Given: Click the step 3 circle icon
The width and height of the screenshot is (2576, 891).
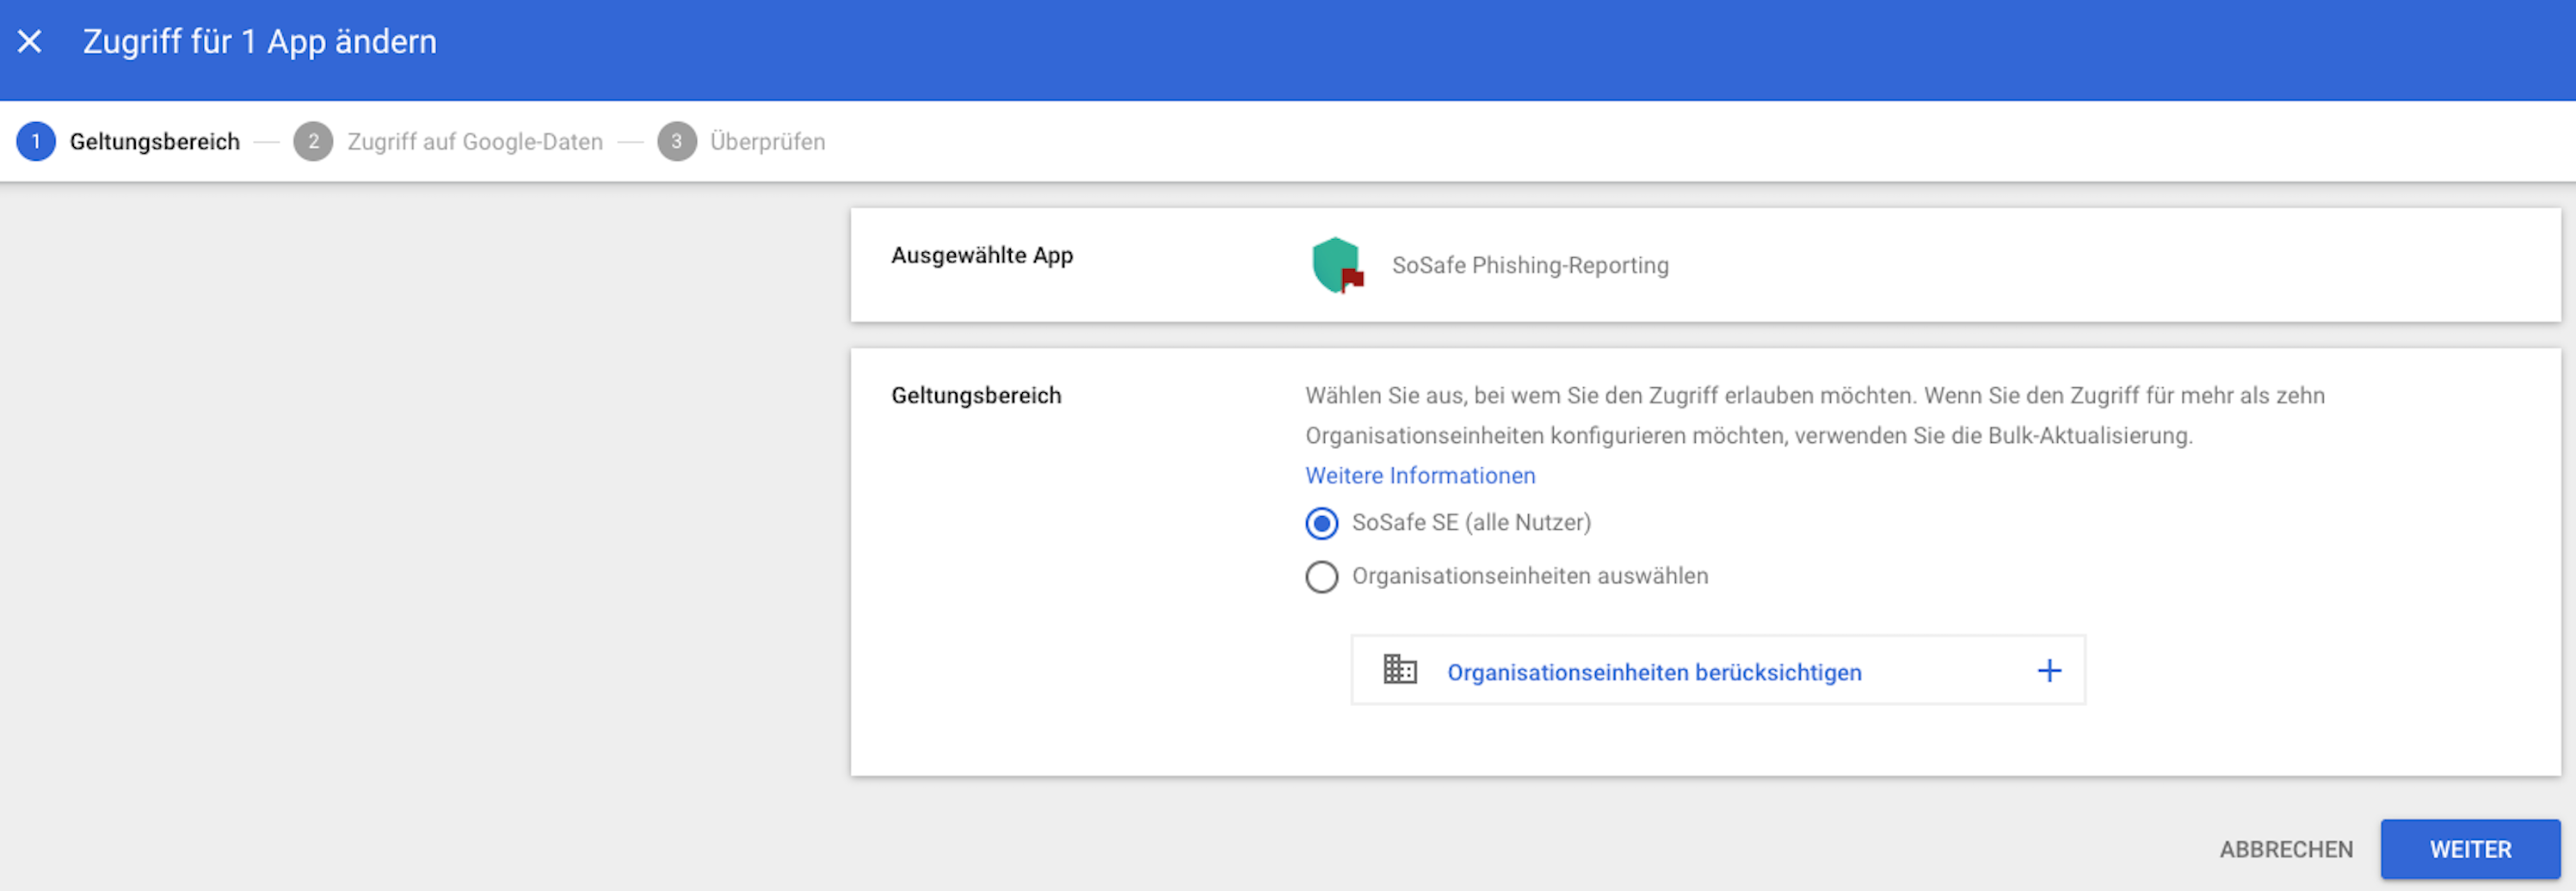Looking at the screenshot, I should [x=678, y=141].
